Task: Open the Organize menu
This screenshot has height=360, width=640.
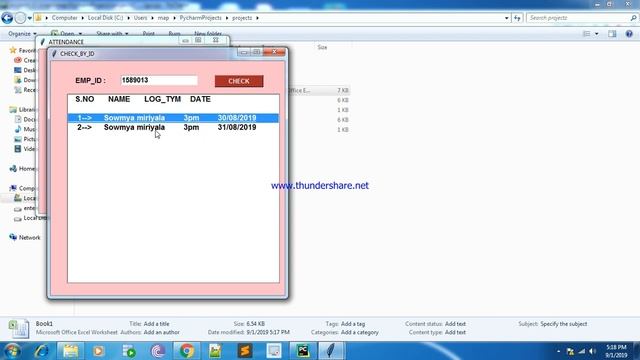Action: [22, 33]
